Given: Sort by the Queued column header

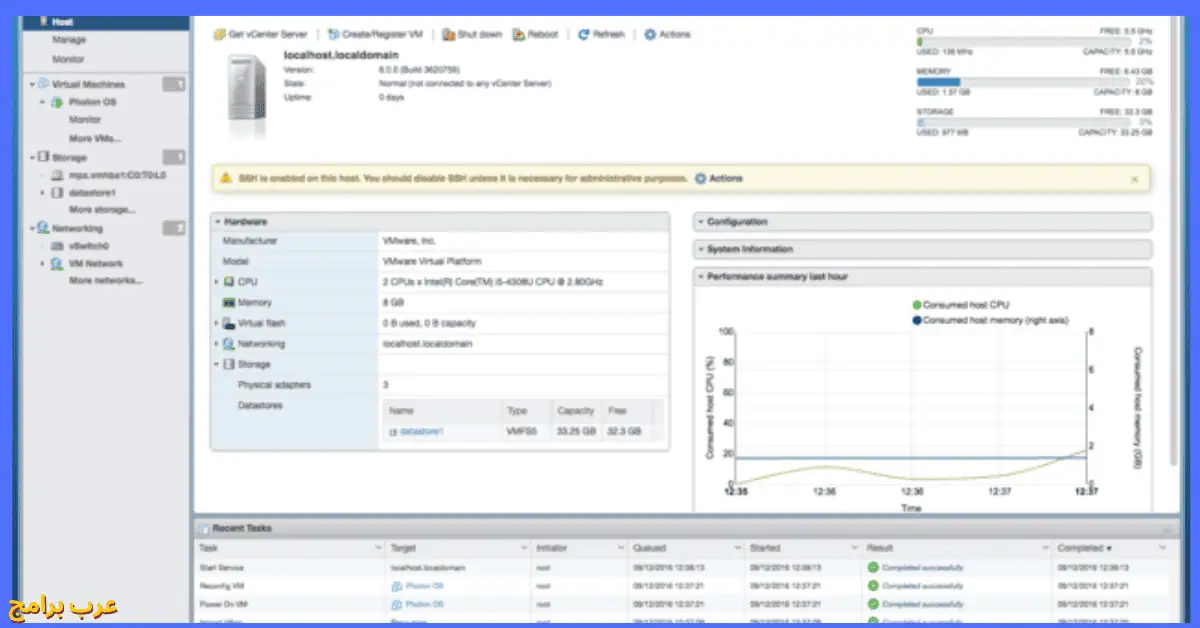Looking at the screenshot, I should coord(650,548).
